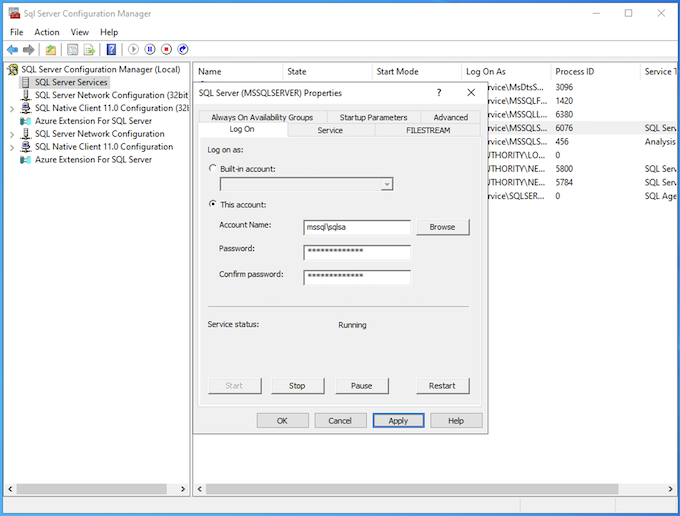Click the Pause Service toolbar icon
This screenshot has height=516, width=680.
pos(150,49)
